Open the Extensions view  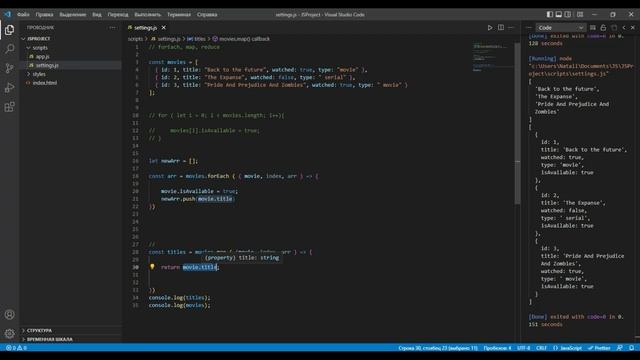tap(9, 107)
